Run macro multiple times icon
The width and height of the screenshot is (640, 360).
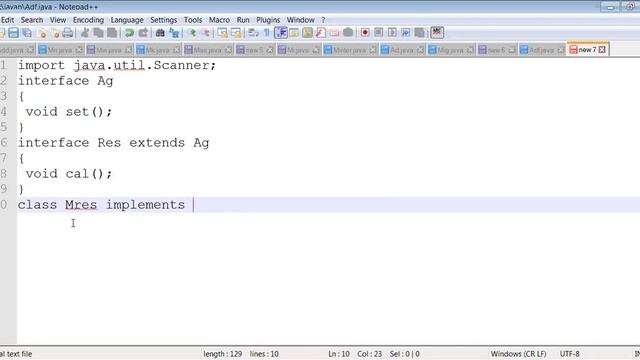tap(406, 33)
